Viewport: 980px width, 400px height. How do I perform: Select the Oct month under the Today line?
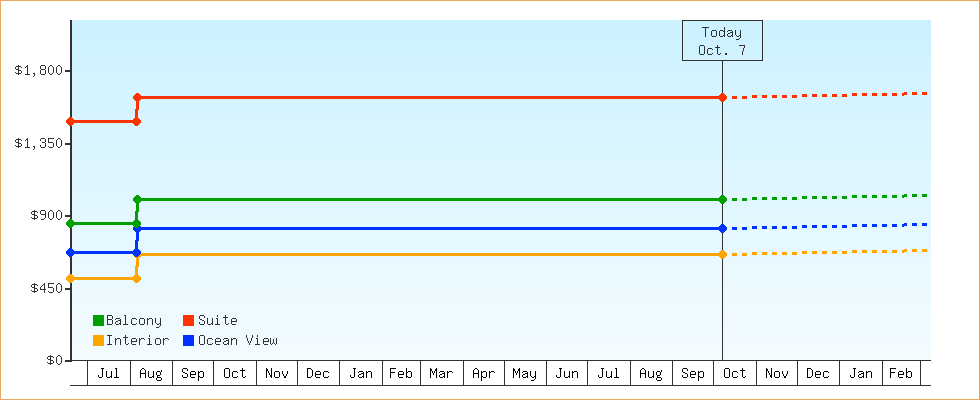tap(734, 373)
